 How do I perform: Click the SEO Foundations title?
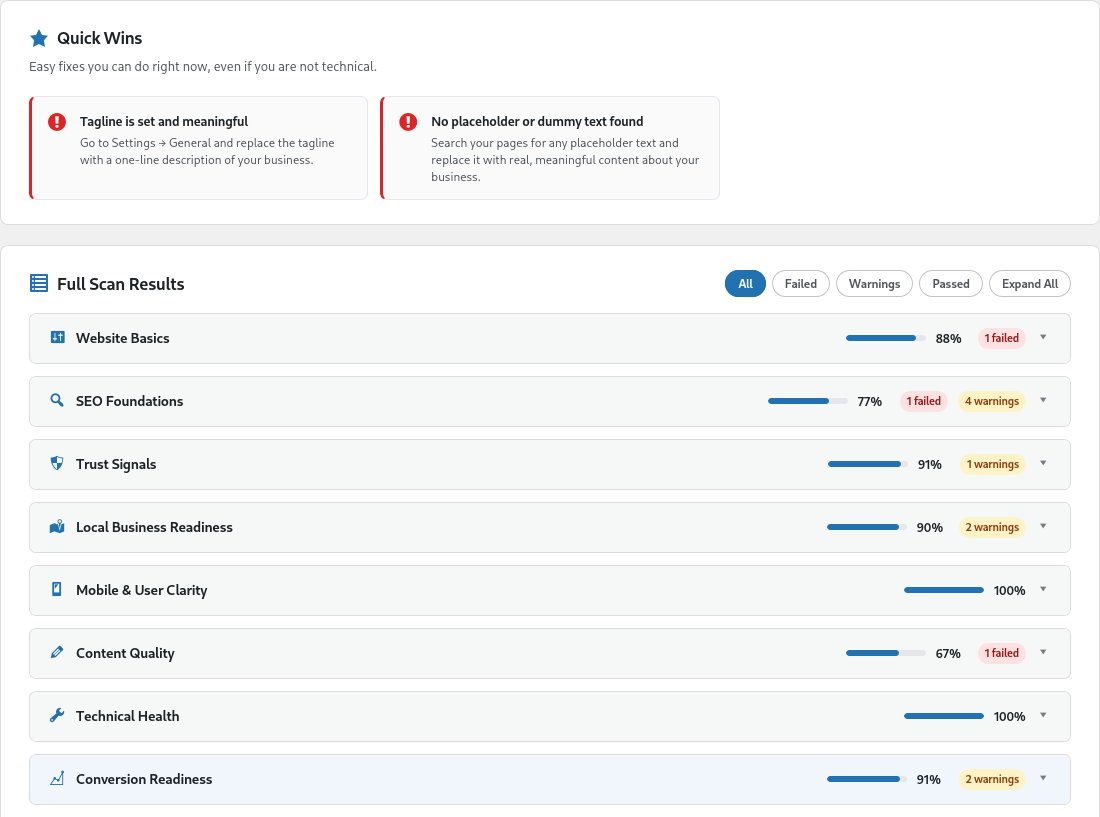coord(130,401)
